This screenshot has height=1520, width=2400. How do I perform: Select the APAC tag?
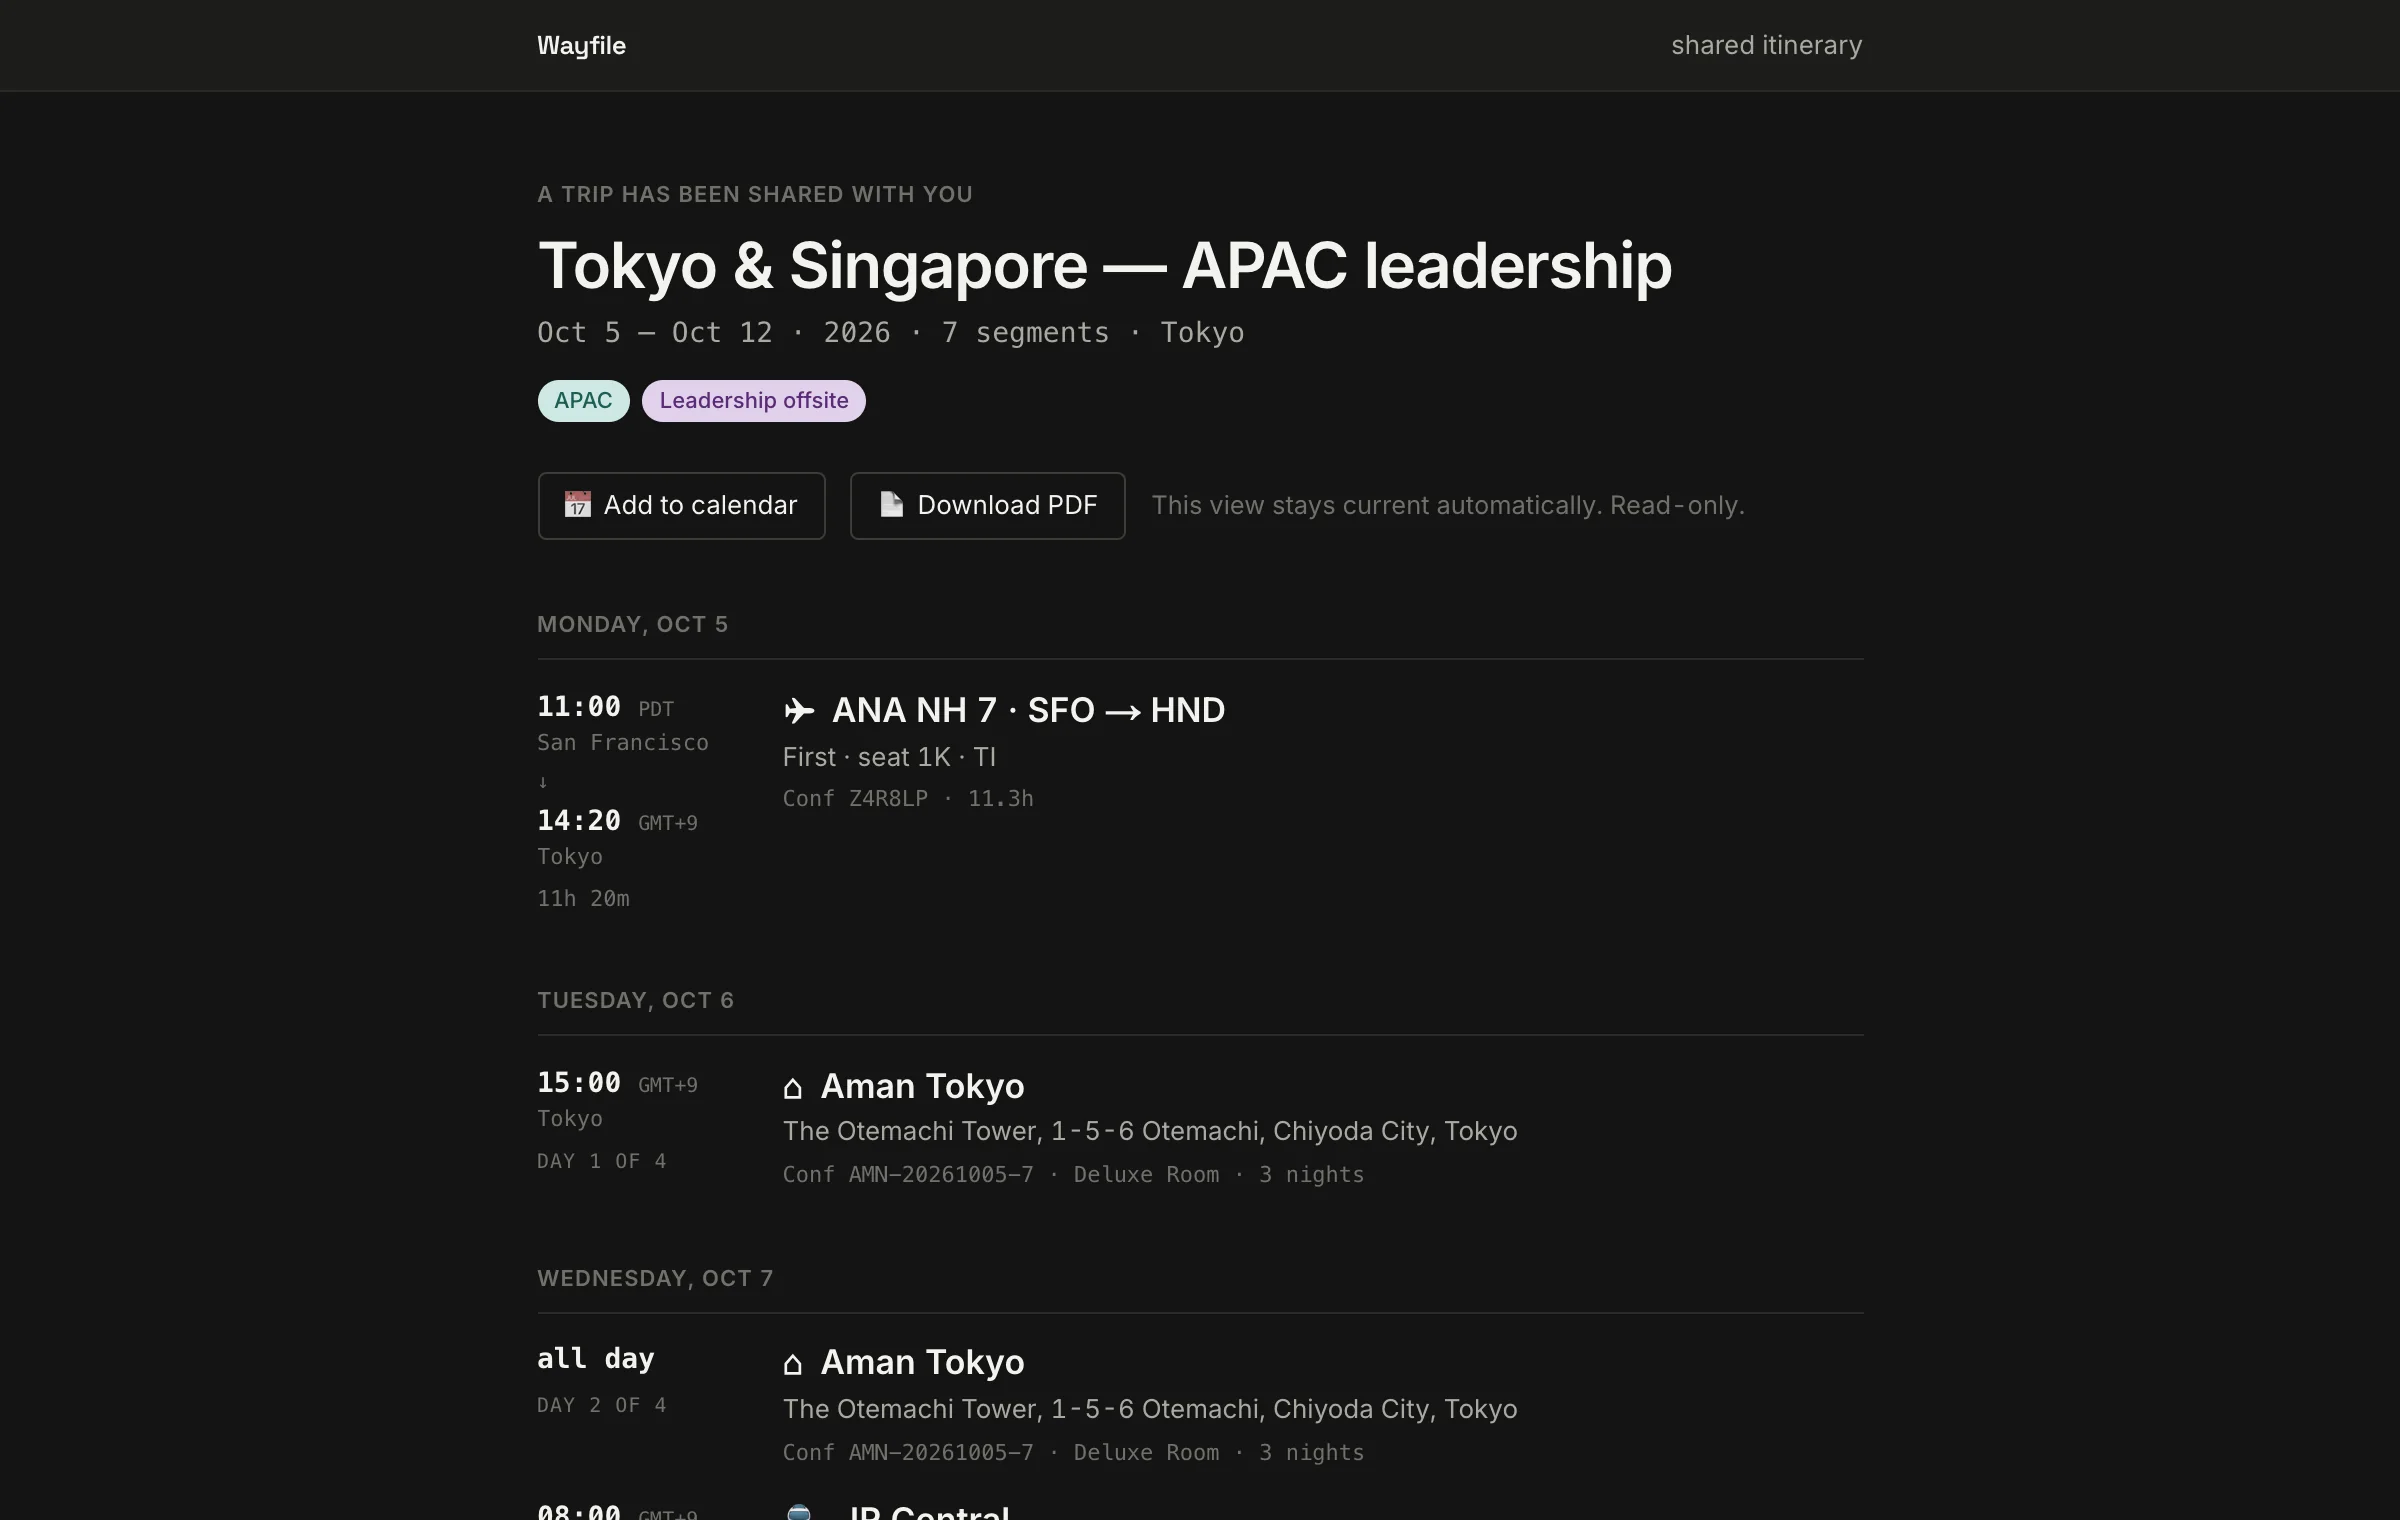coord(583,401)
